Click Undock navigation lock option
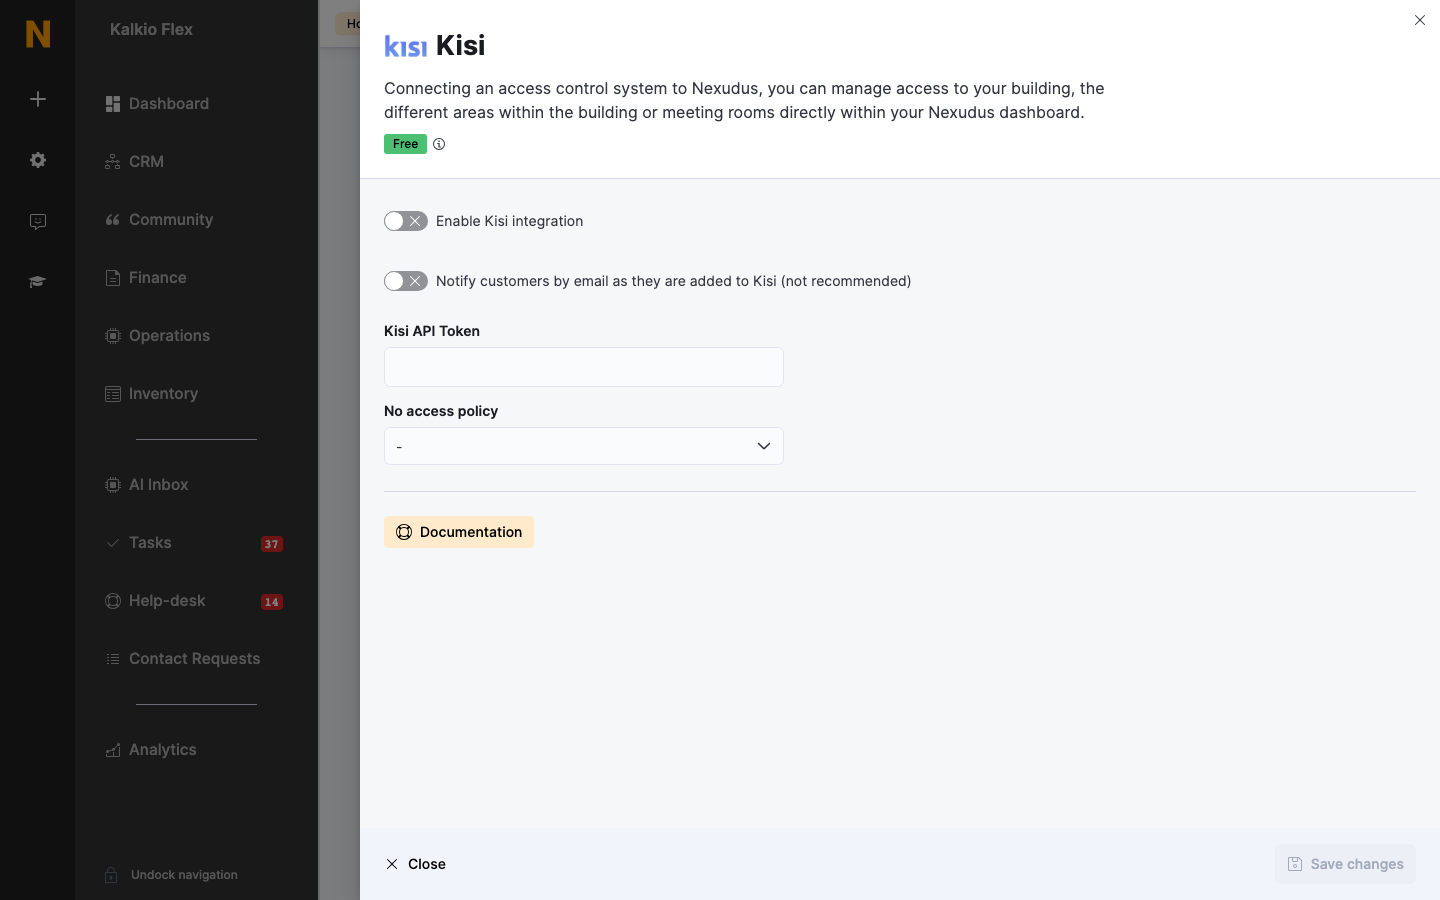This screenshot has width=1440, height=900. (171, 875)
